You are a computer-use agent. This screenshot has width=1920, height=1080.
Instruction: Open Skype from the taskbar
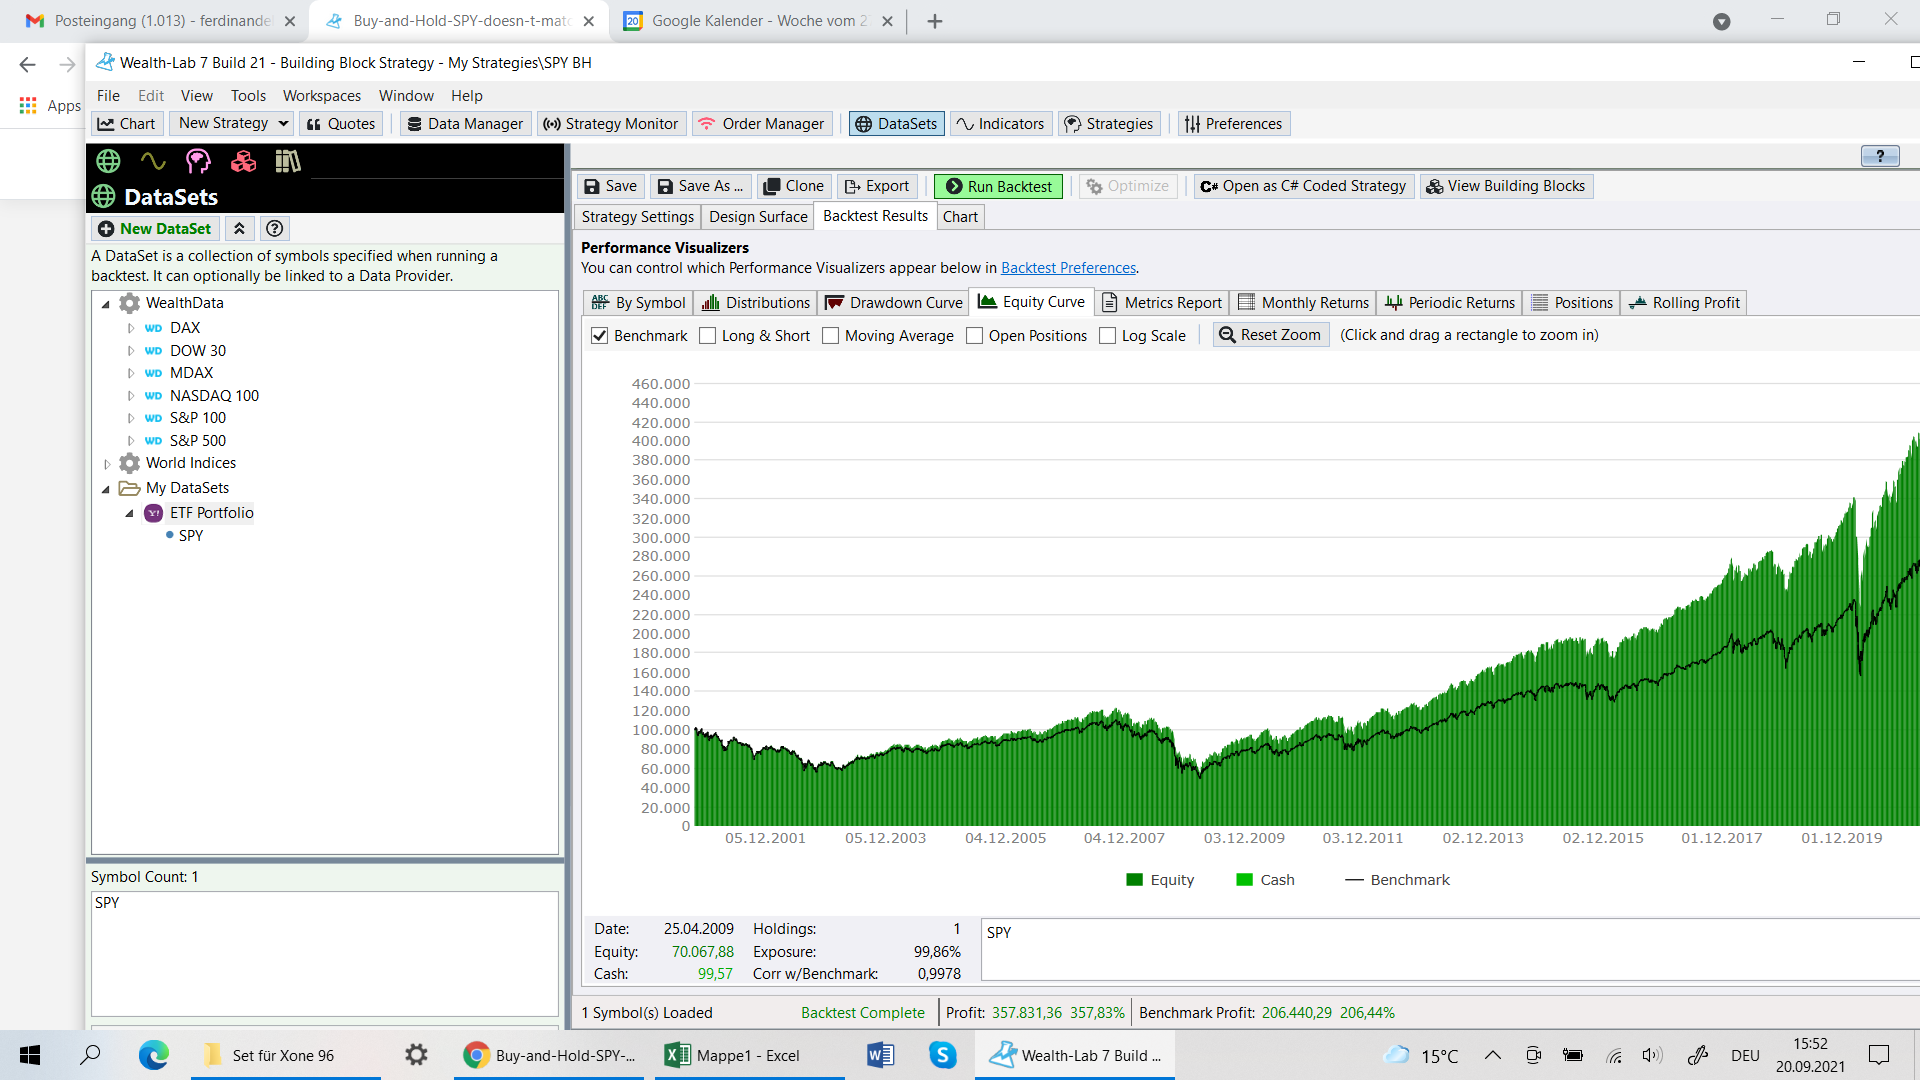[x=942, y=1055]
